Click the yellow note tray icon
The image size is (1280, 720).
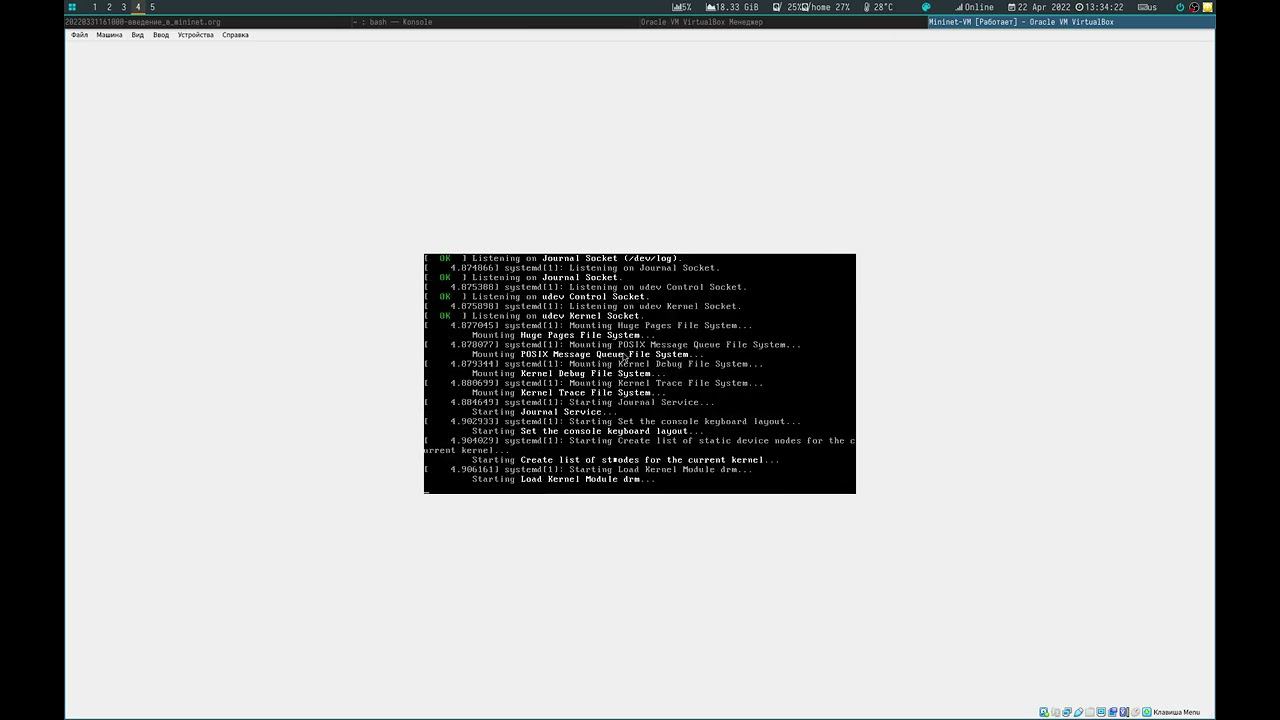pos(1208,7)
